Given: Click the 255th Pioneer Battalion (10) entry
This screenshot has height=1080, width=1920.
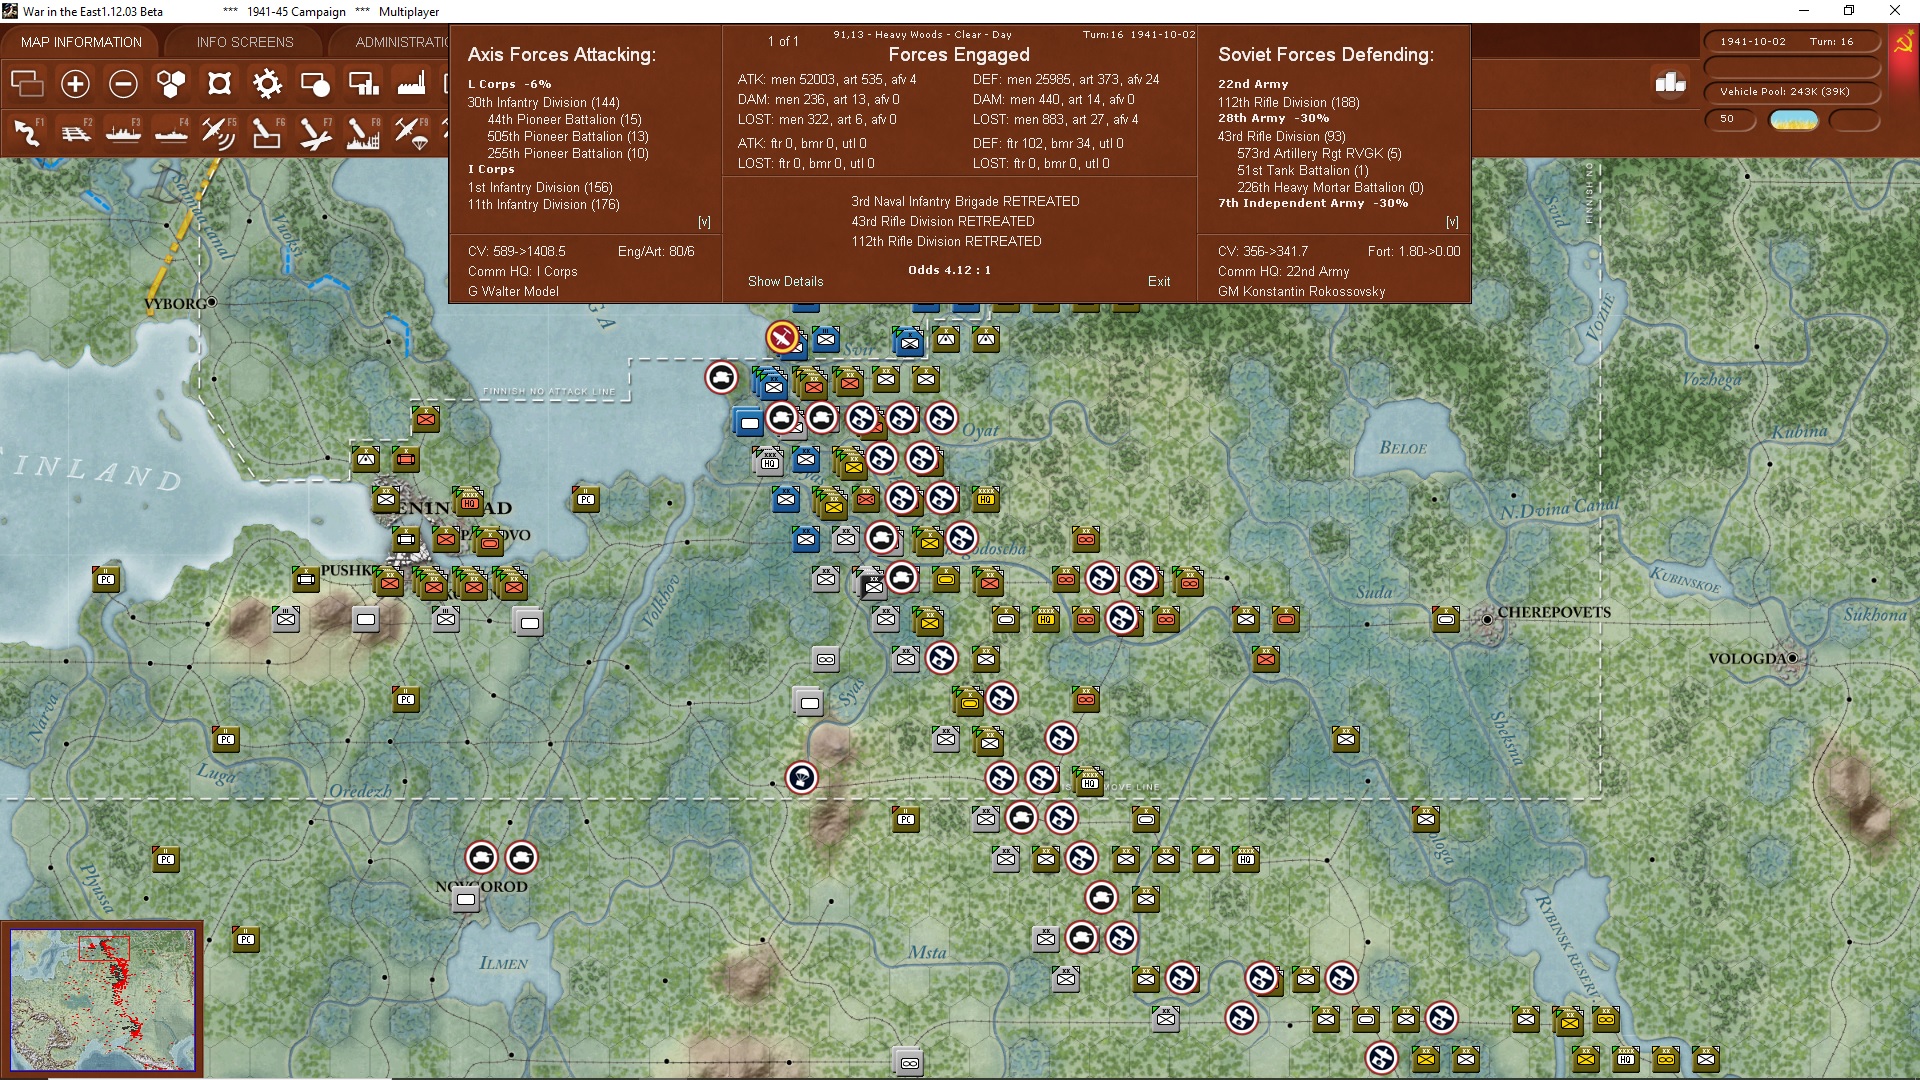Looking at the screenshot, I should point(568,153).
